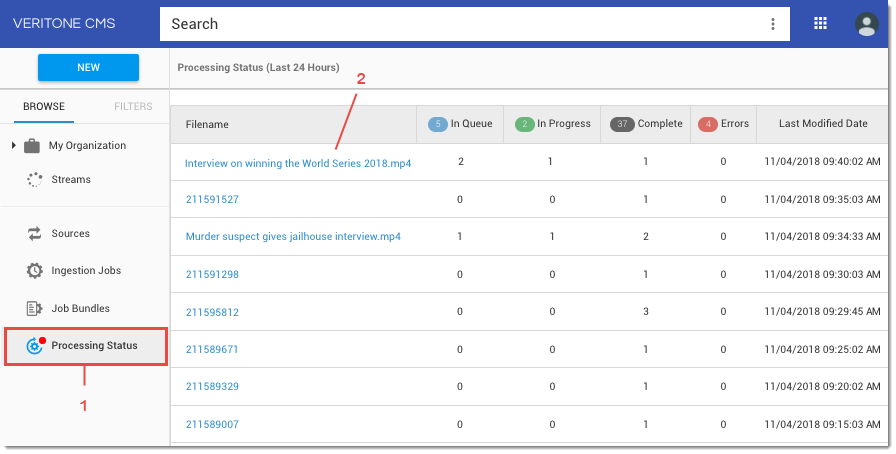
Task: Click the In Queue column header
Action: (460, 124)
